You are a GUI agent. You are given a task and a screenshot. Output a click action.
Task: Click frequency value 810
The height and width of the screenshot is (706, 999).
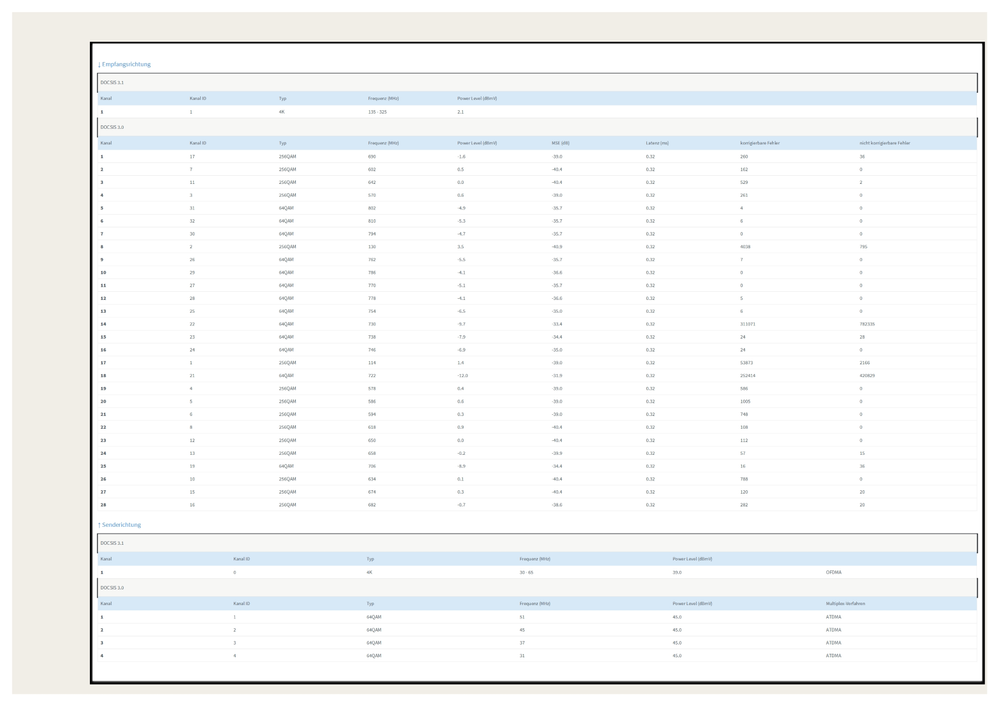click(x=371, y=221)
